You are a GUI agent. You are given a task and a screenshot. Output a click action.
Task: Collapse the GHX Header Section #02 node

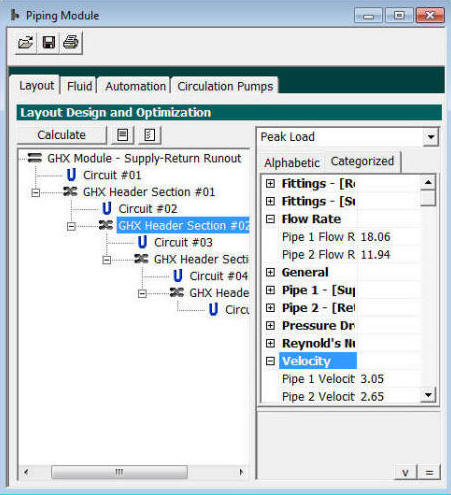point(71,226)
